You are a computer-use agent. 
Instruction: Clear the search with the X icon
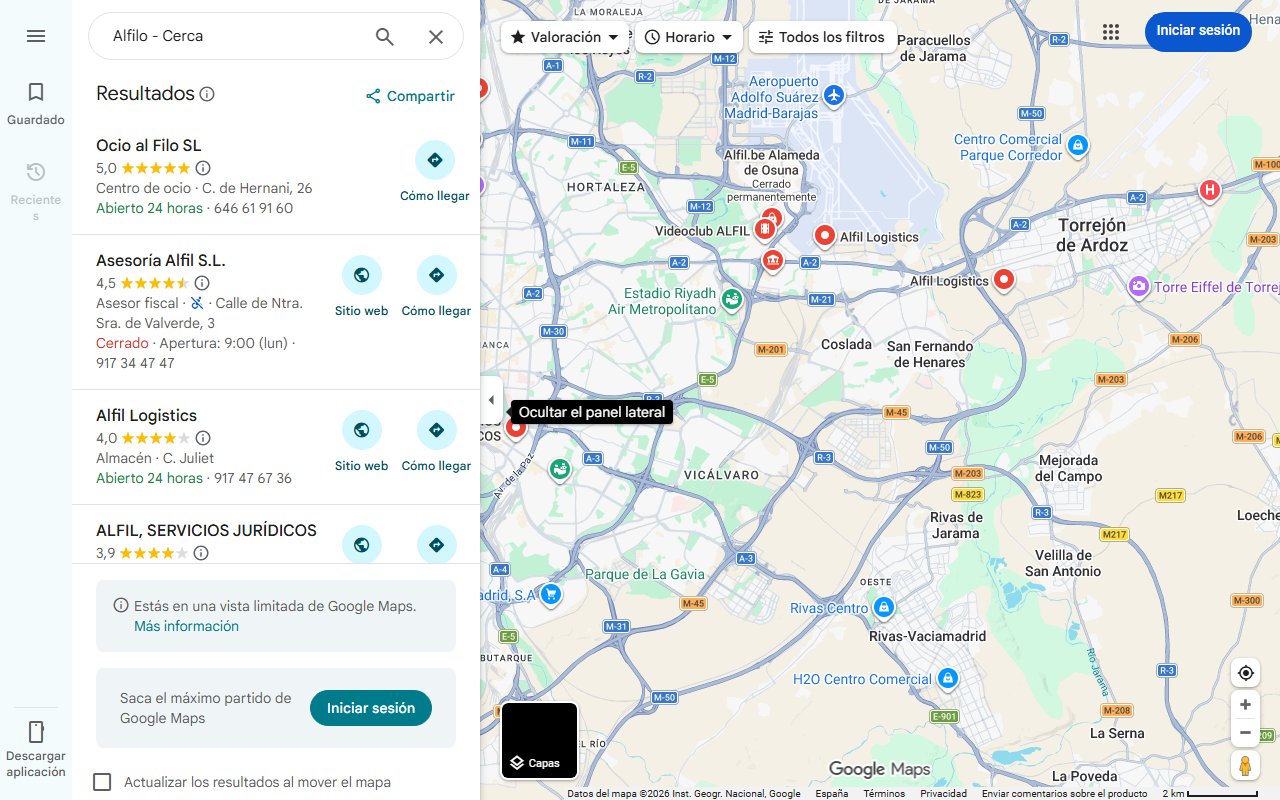coord(436,37)
